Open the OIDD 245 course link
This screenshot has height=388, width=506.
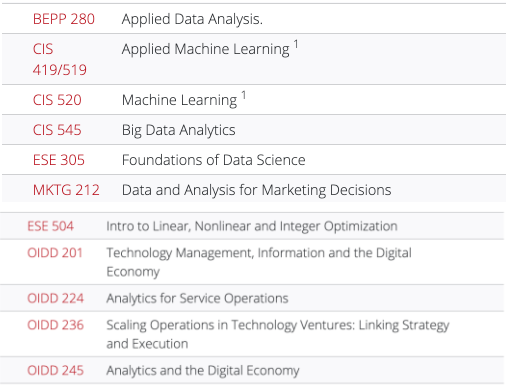[55, 370]
